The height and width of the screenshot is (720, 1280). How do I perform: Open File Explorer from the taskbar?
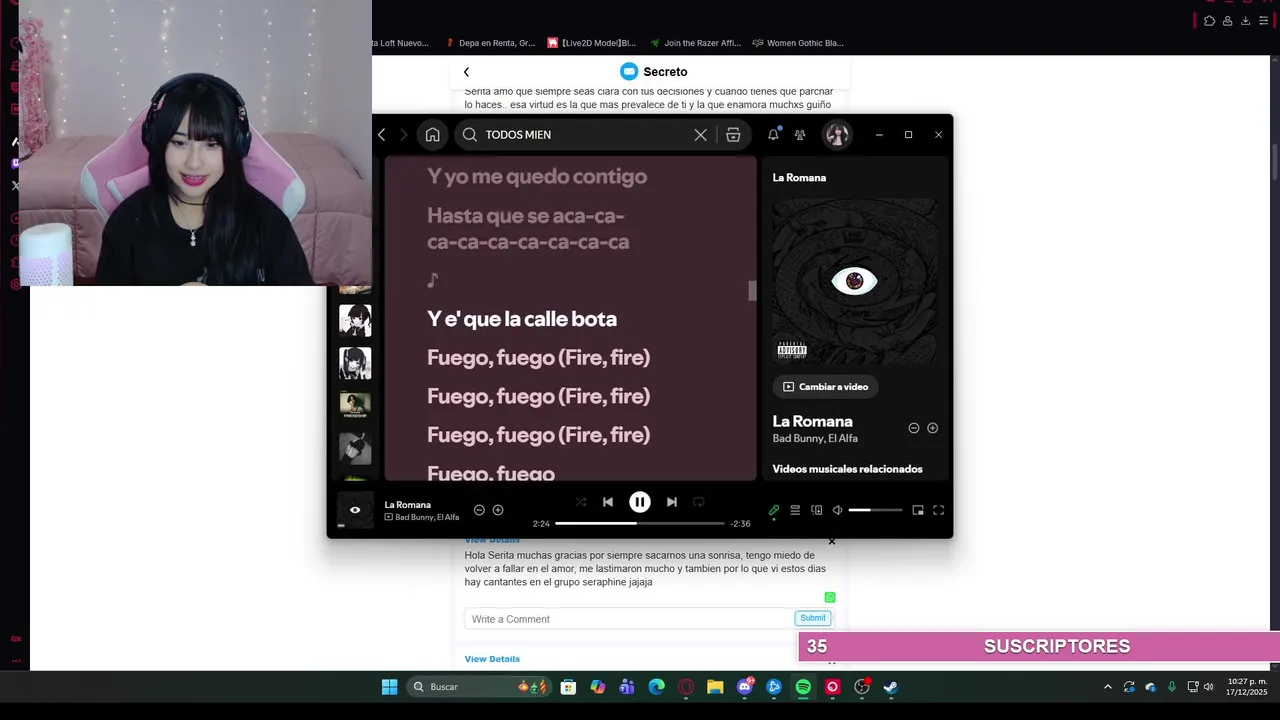(x=715, y=687)
